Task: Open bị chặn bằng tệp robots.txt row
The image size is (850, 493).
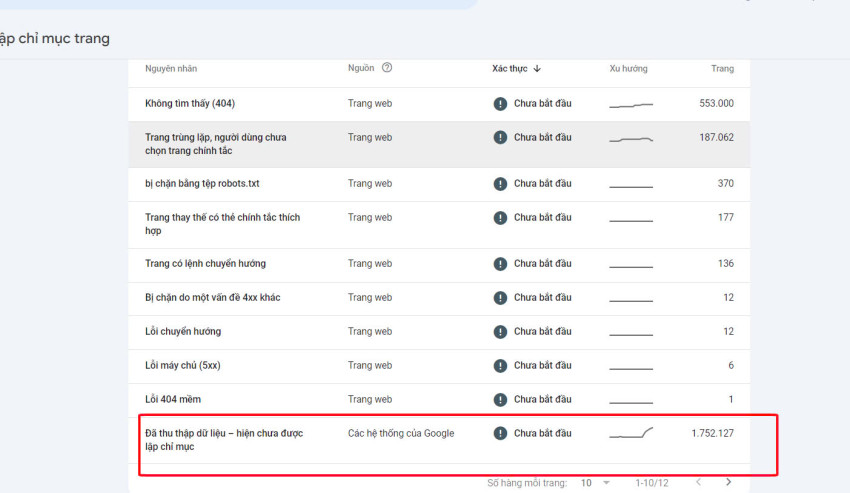Action: 202,184
